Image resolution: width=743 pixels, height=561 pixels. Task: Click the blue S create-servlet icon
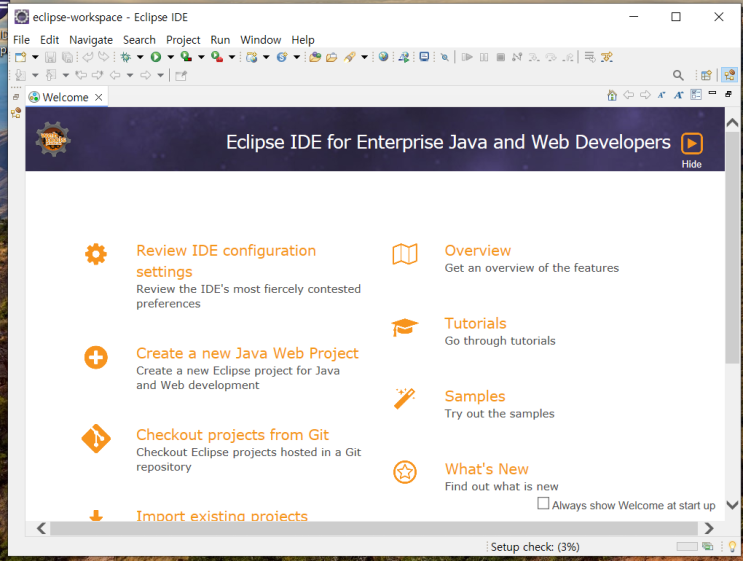282,57
